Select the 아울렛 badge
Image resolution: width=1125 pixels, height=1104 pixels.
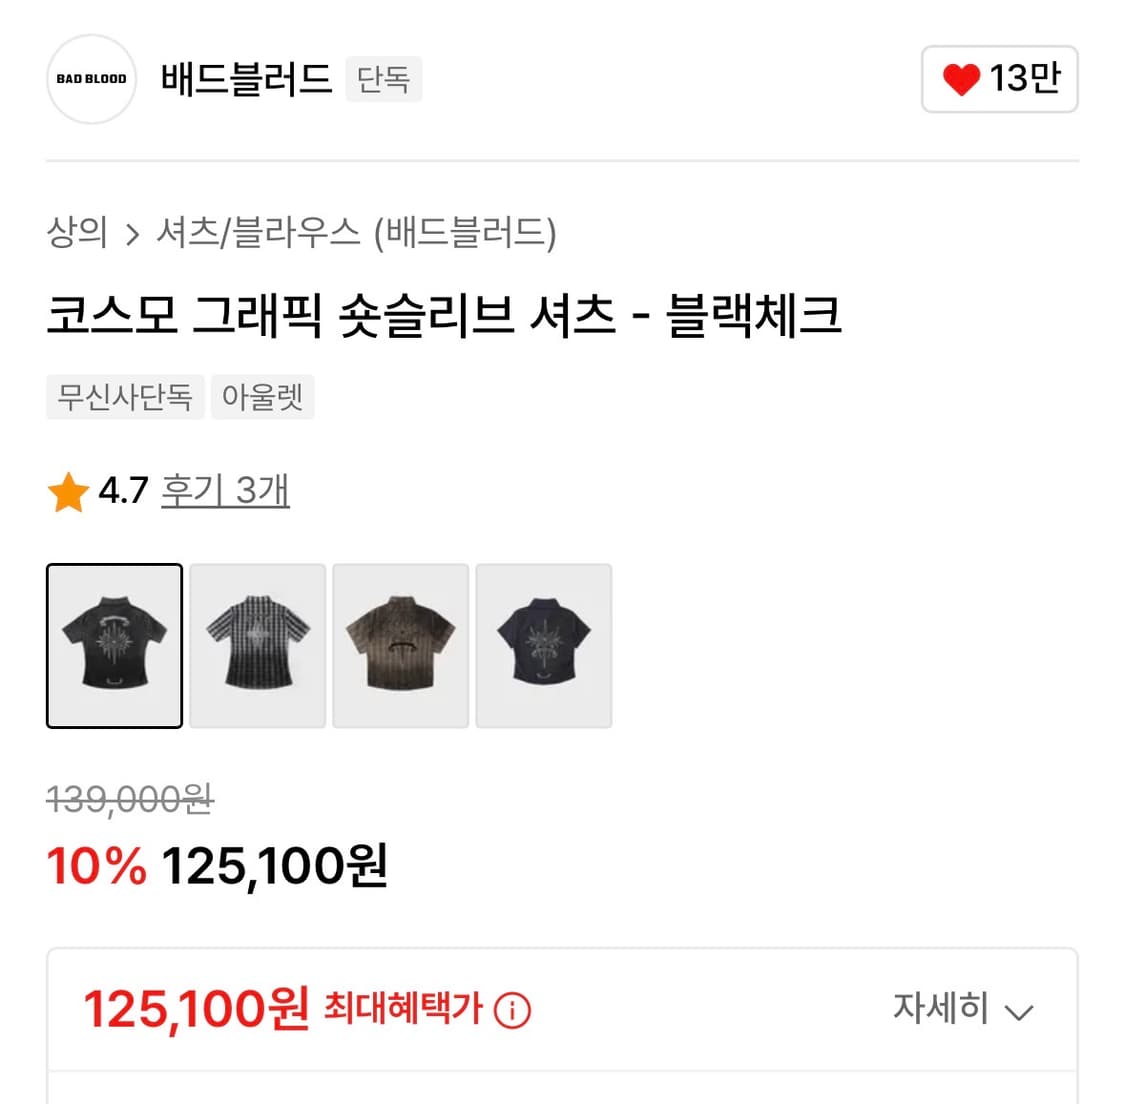262,397
